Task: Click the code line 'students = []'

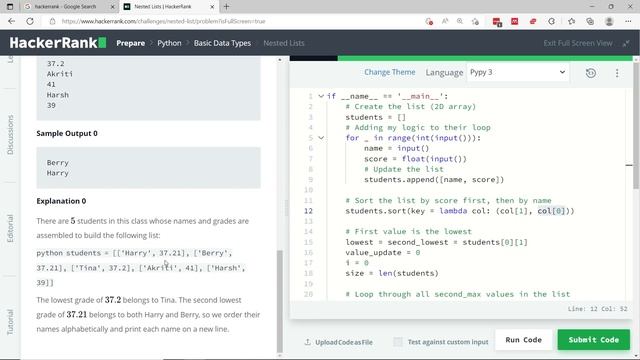Action: point(376,117)
